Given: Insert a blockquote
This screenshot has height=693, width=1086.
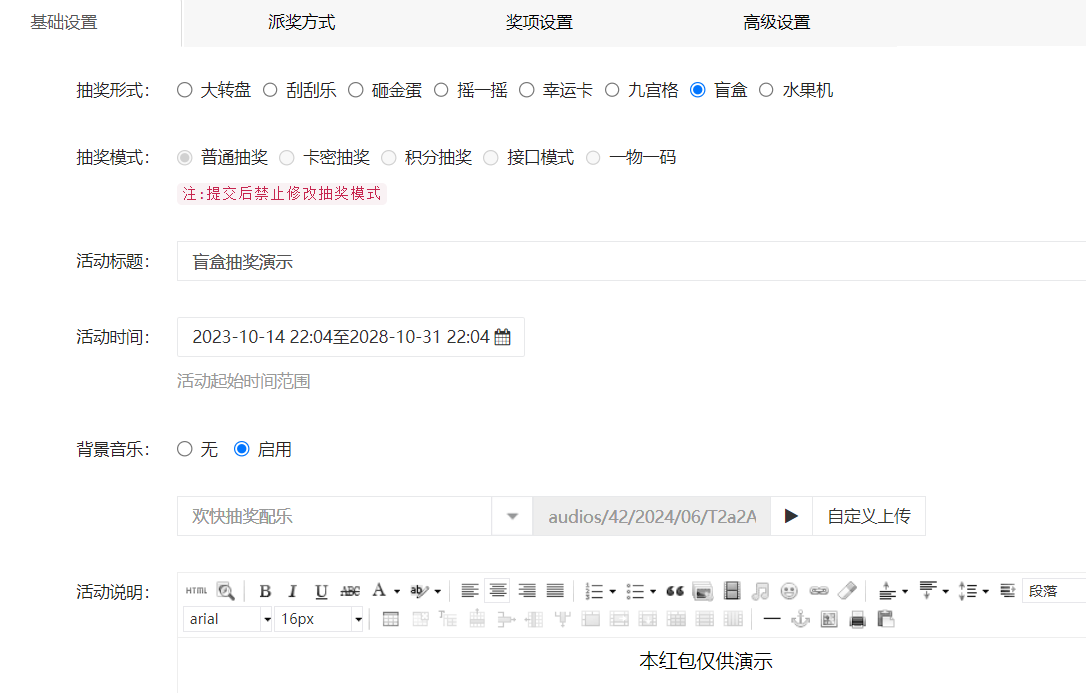Looking at the screenshot, I should coord(675,591).
